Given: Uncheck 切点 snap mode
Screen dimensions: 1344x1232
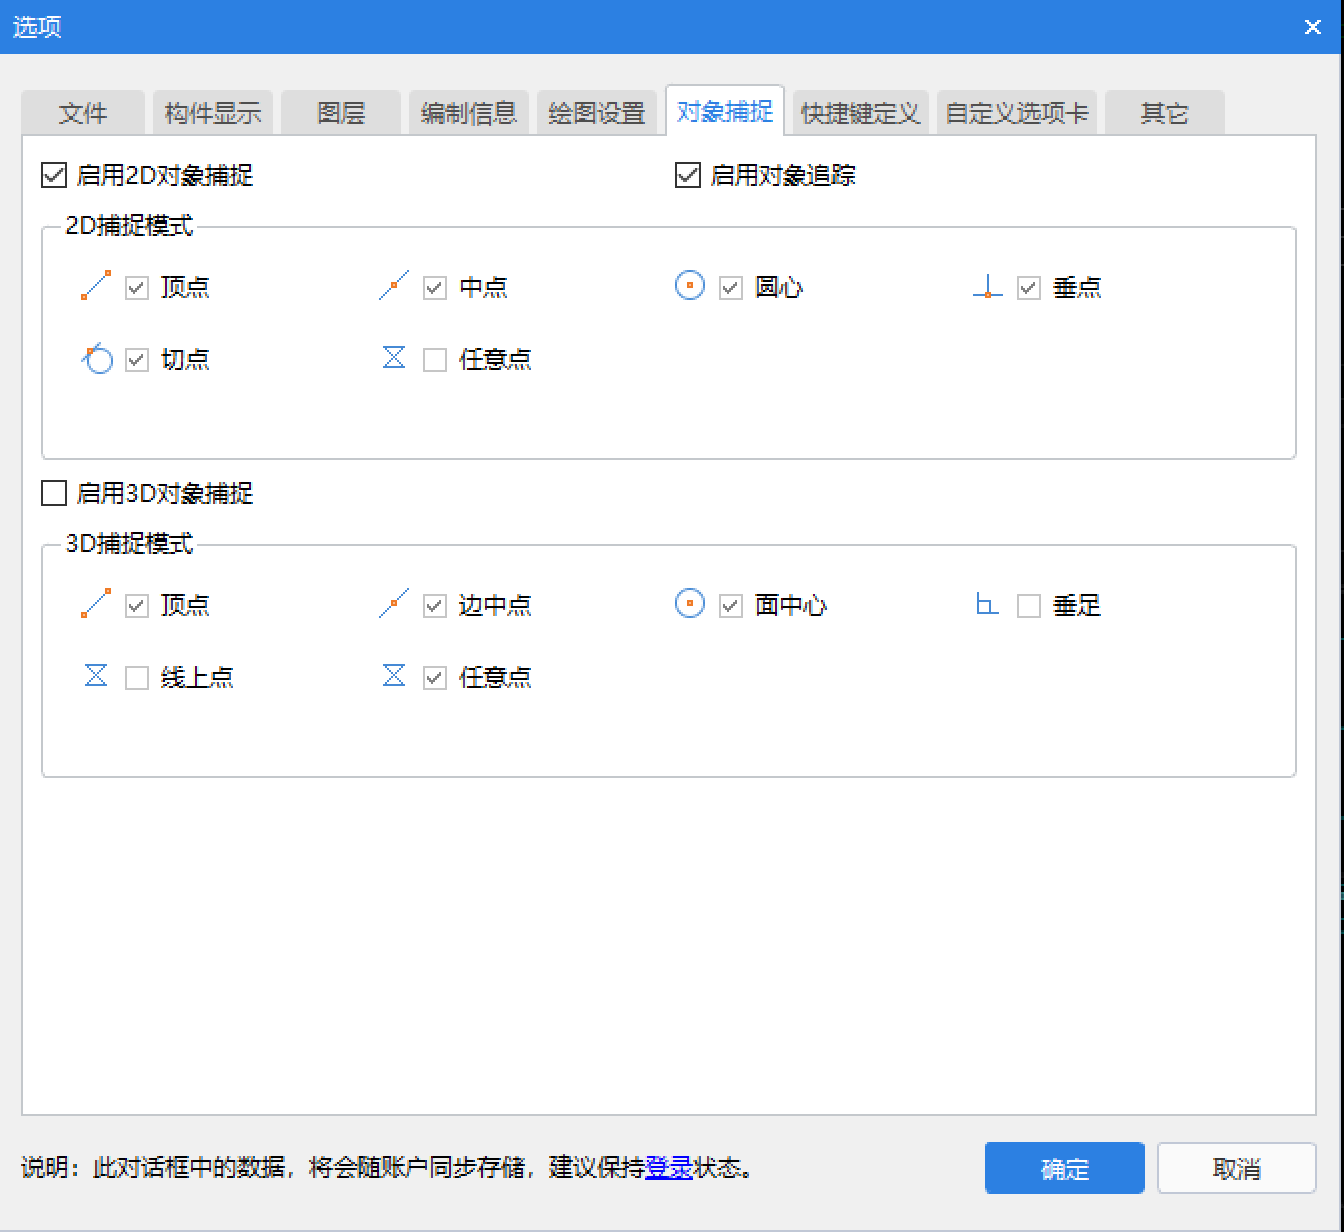Looking at the screenshot, I should [137, 360].
